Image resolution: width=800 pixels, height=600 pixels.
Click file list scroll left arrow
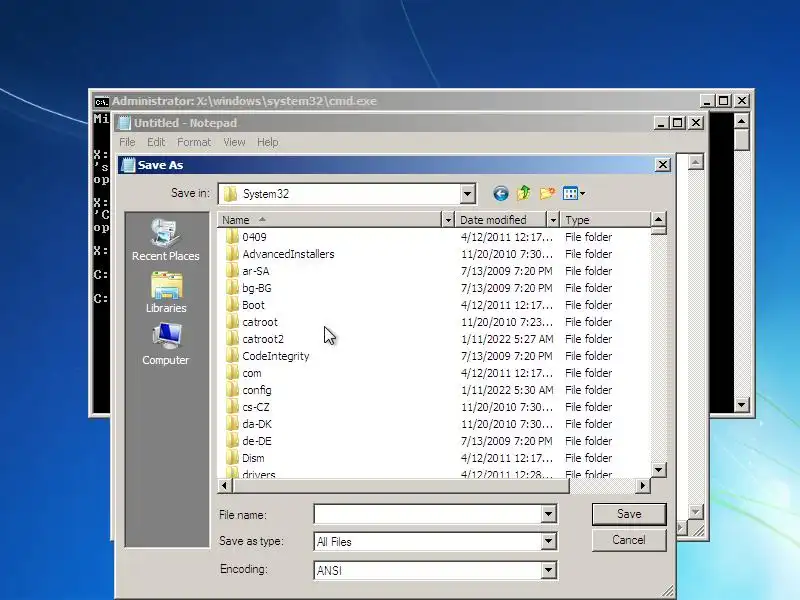[224, 486]
